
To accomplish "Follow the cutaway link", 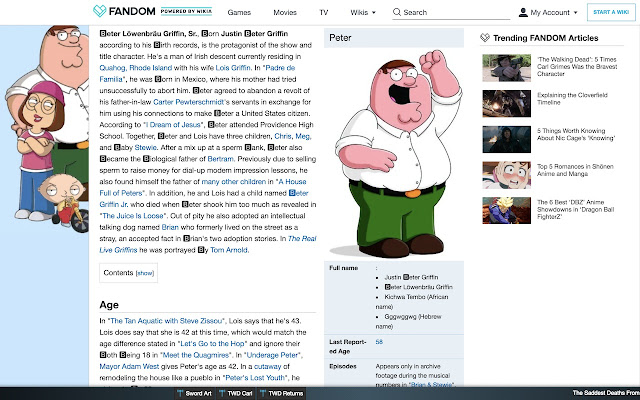I will coord(267,367).
